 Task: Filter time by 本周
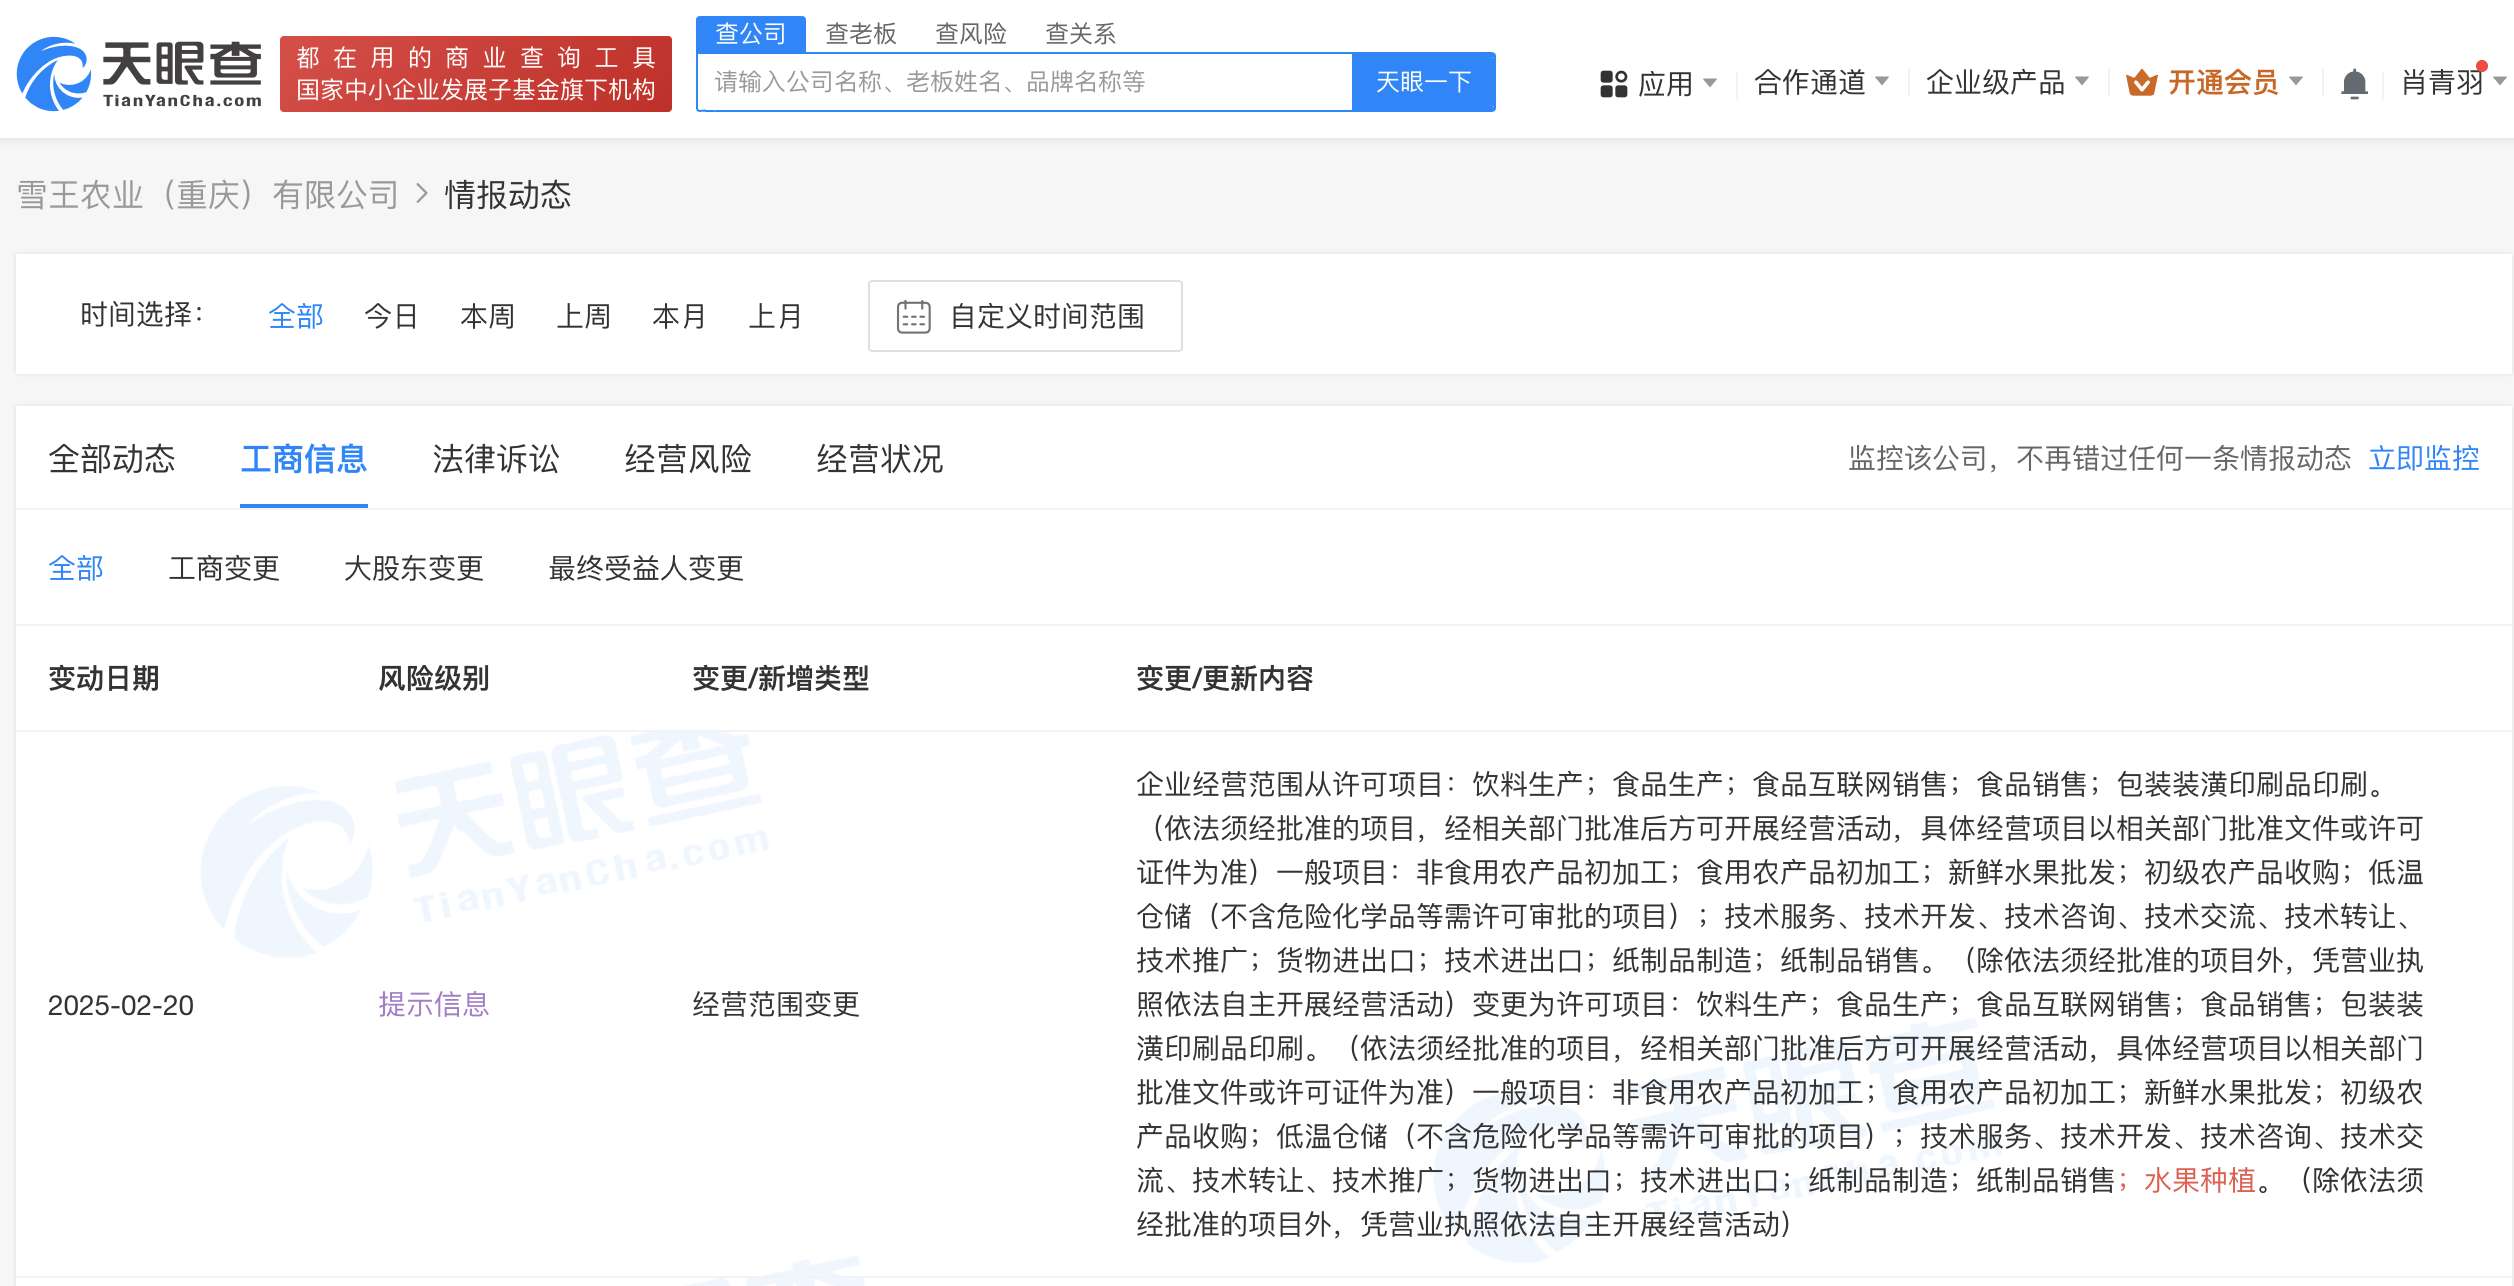point(487,317)
